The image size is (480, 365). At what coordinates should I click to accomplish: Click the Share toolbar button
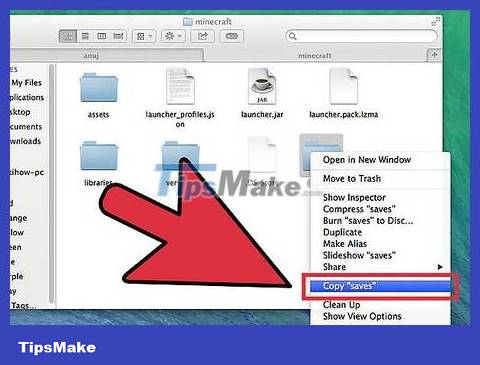[x=202, y=36]
